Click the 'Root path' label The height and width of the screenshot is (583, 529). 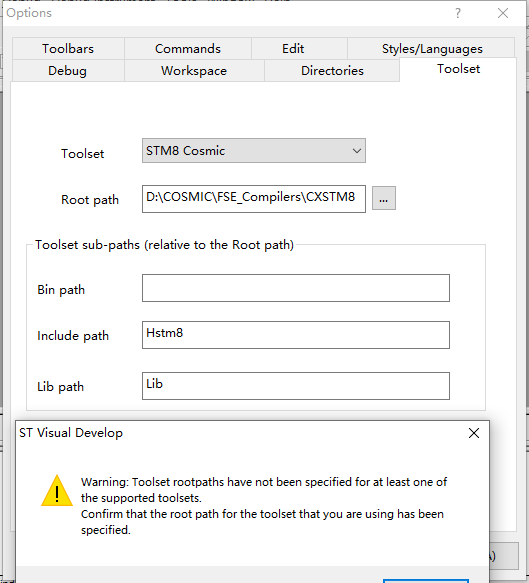(90, 200)
